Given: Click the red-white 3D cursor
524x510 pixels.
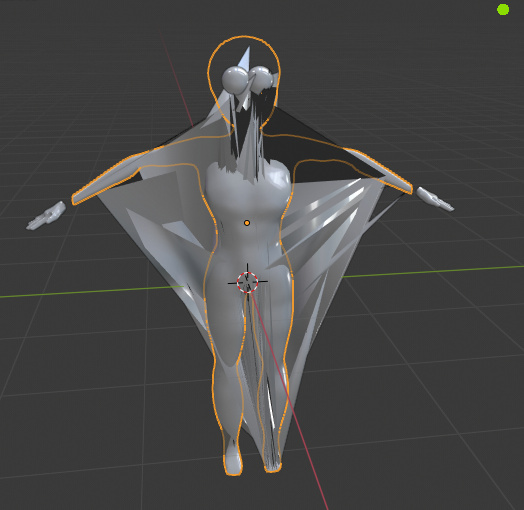Looking at the screenshot, I should point(248,282).
